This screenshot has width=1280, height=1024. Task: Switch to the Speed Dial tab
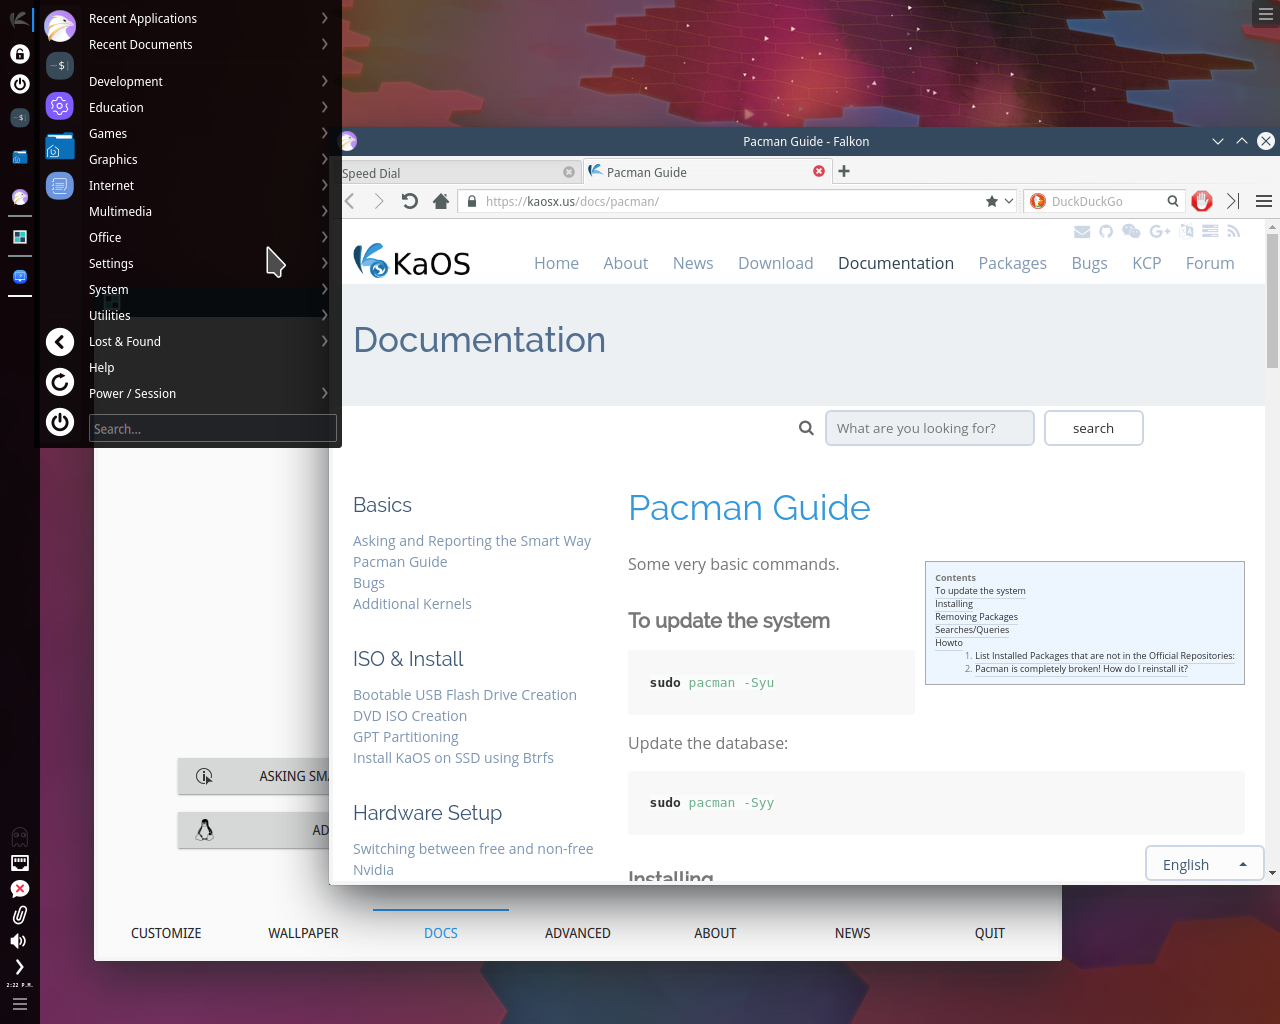click(460, 172)
